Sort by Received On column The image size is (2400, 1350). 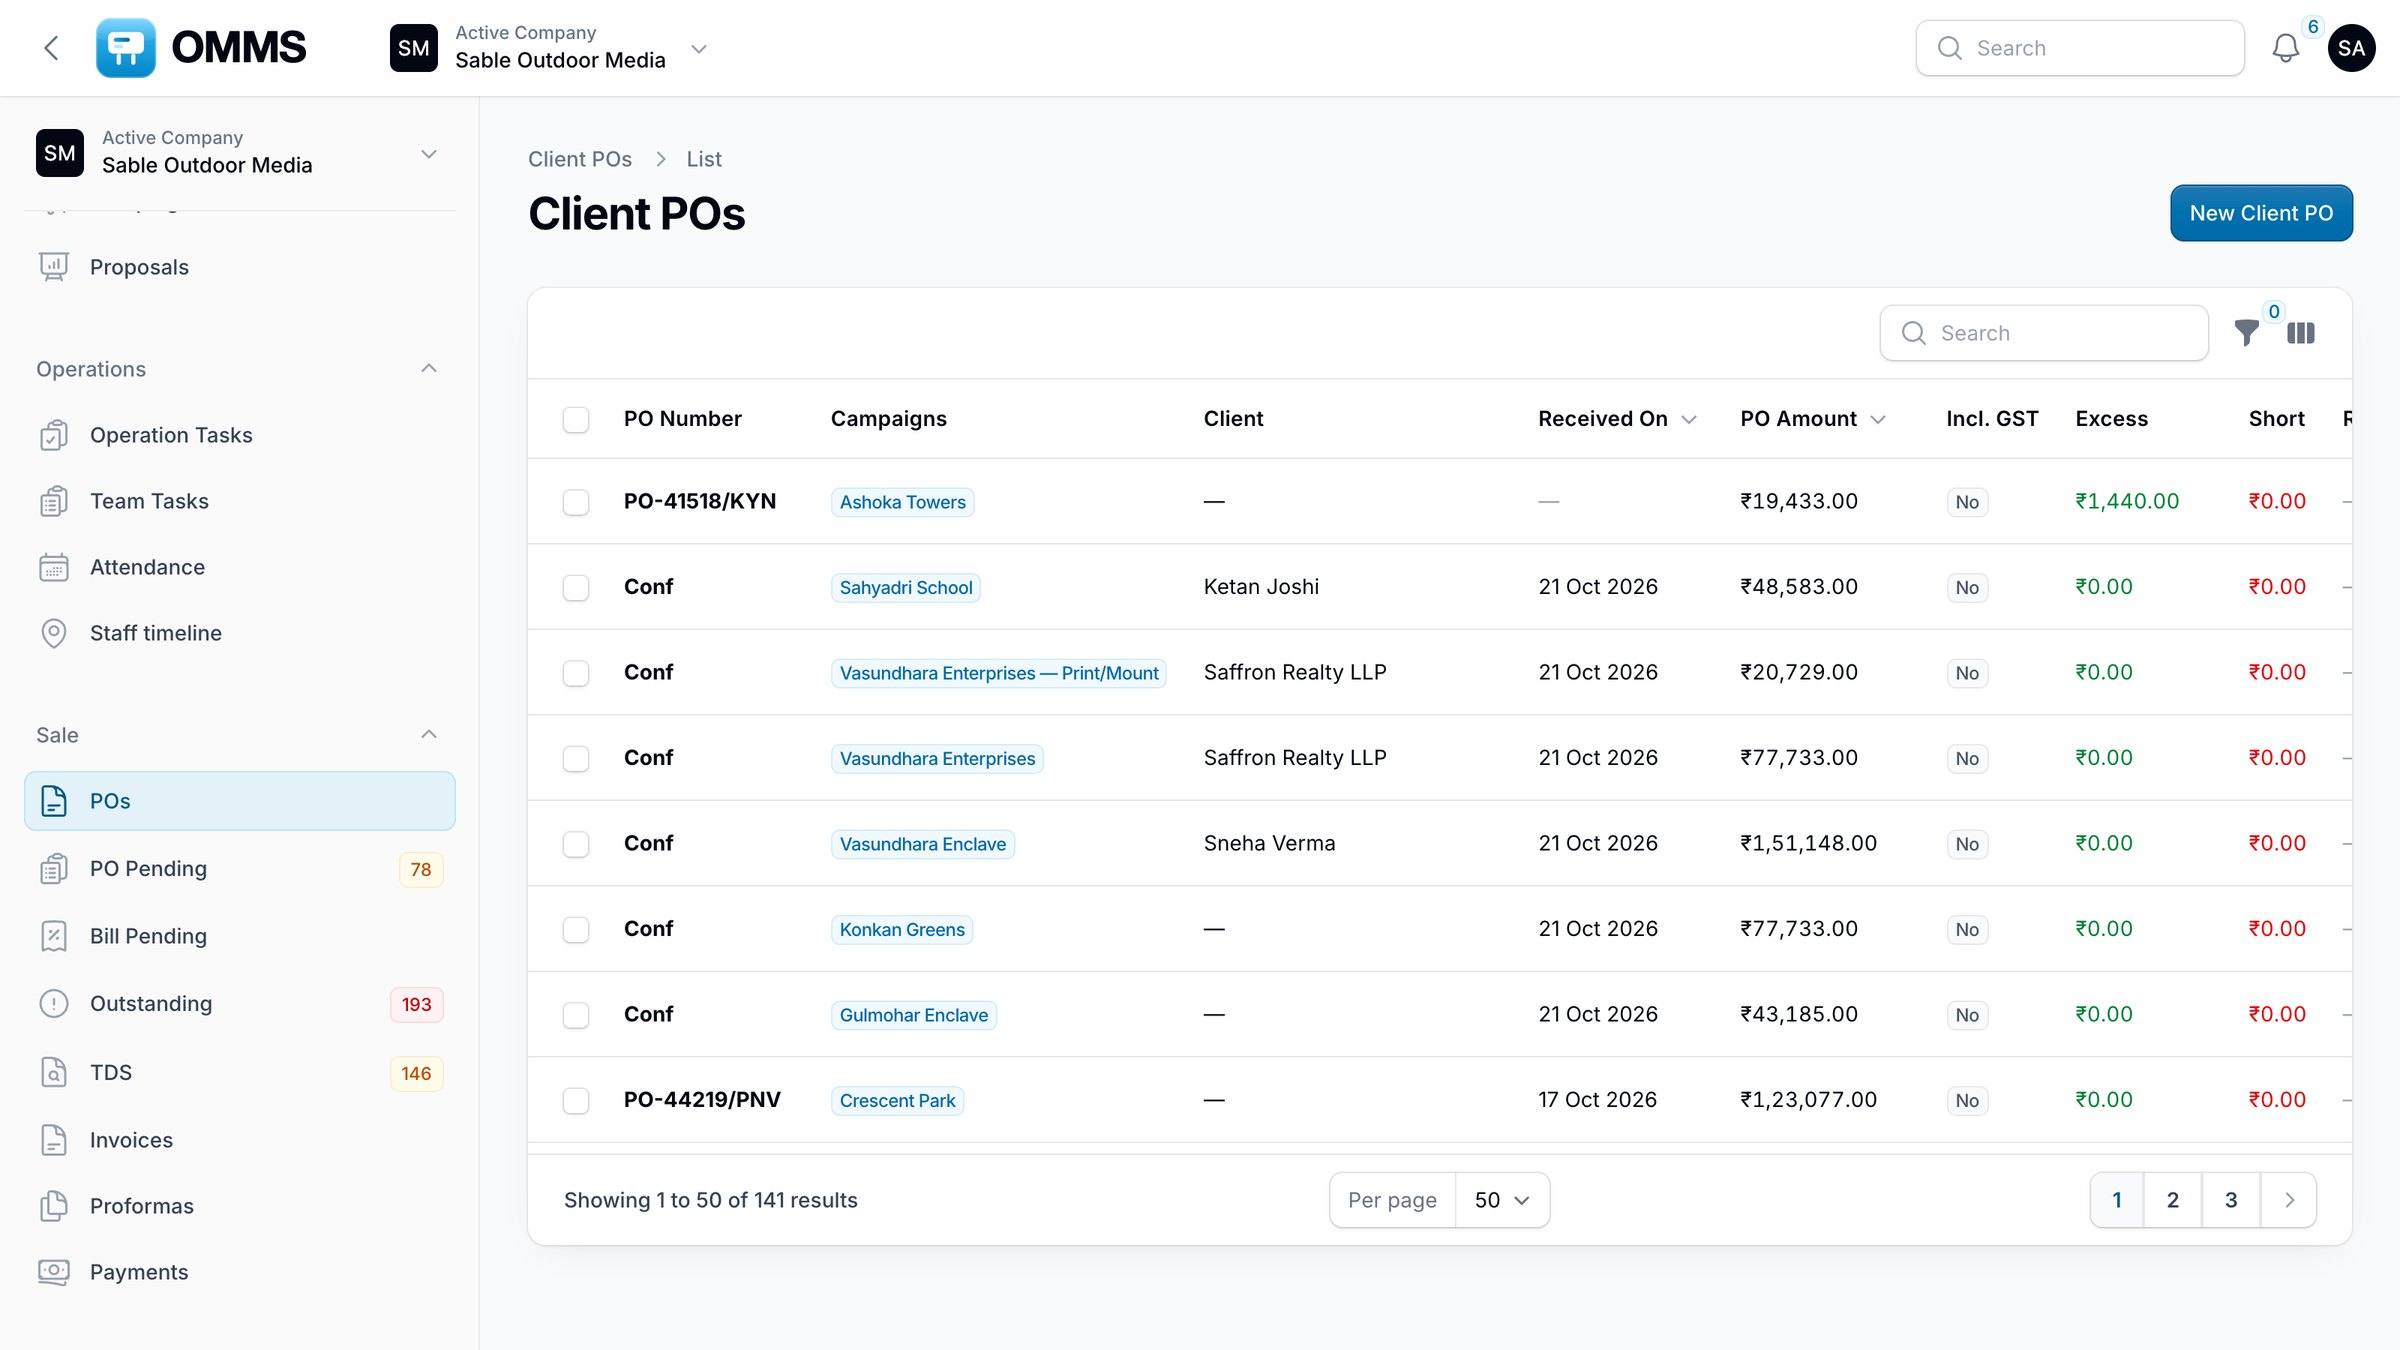[1616, 419]
